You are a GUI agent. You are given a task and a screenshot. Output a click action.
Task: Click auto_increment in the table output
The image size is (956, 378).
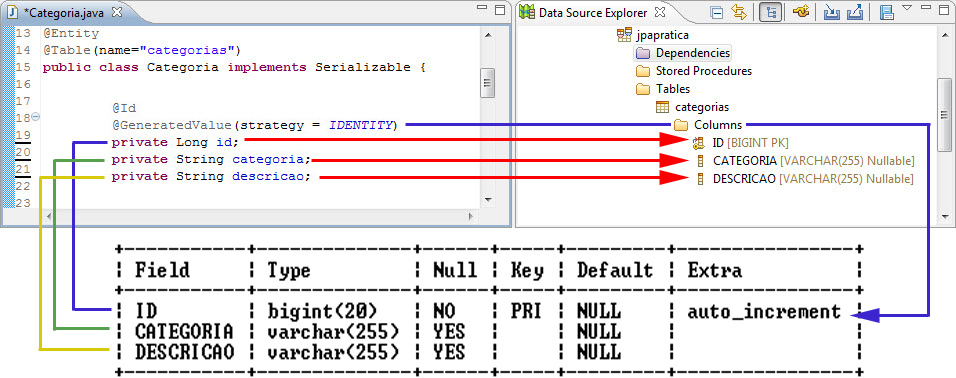click(764, 312)
